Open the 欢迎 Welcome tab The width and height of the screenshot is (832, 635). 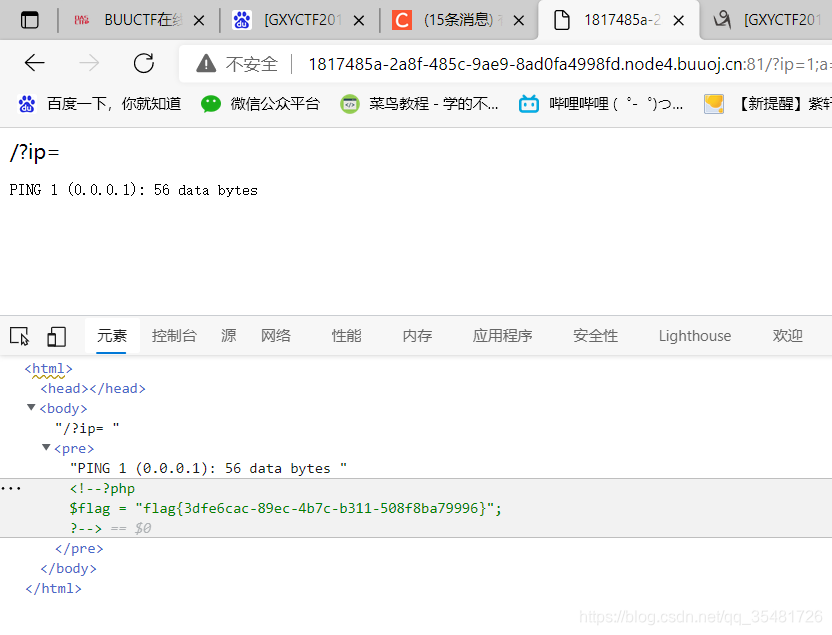click(787, 336)
